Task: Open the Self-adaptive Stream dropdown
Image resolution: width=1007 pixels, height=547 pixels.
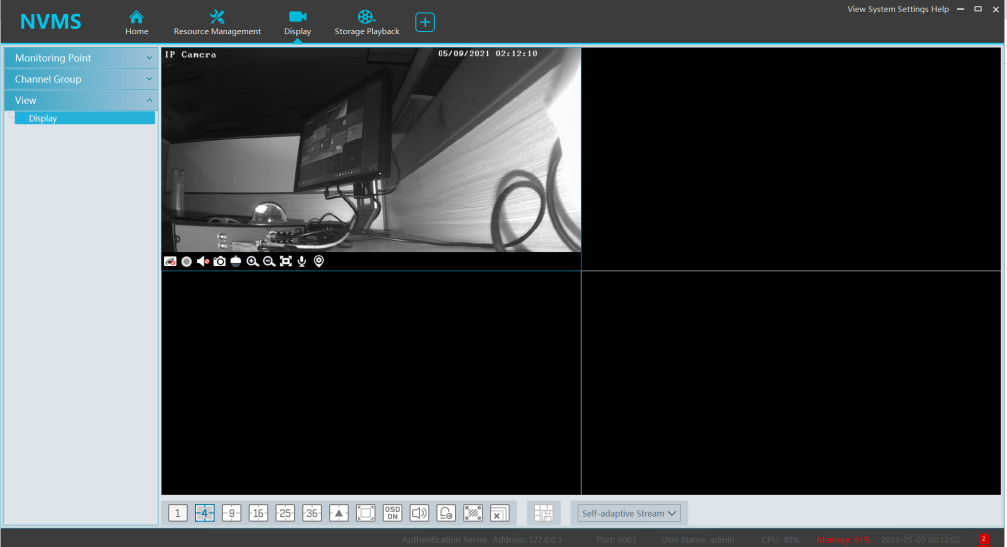Action: click(x=629, y=513)
